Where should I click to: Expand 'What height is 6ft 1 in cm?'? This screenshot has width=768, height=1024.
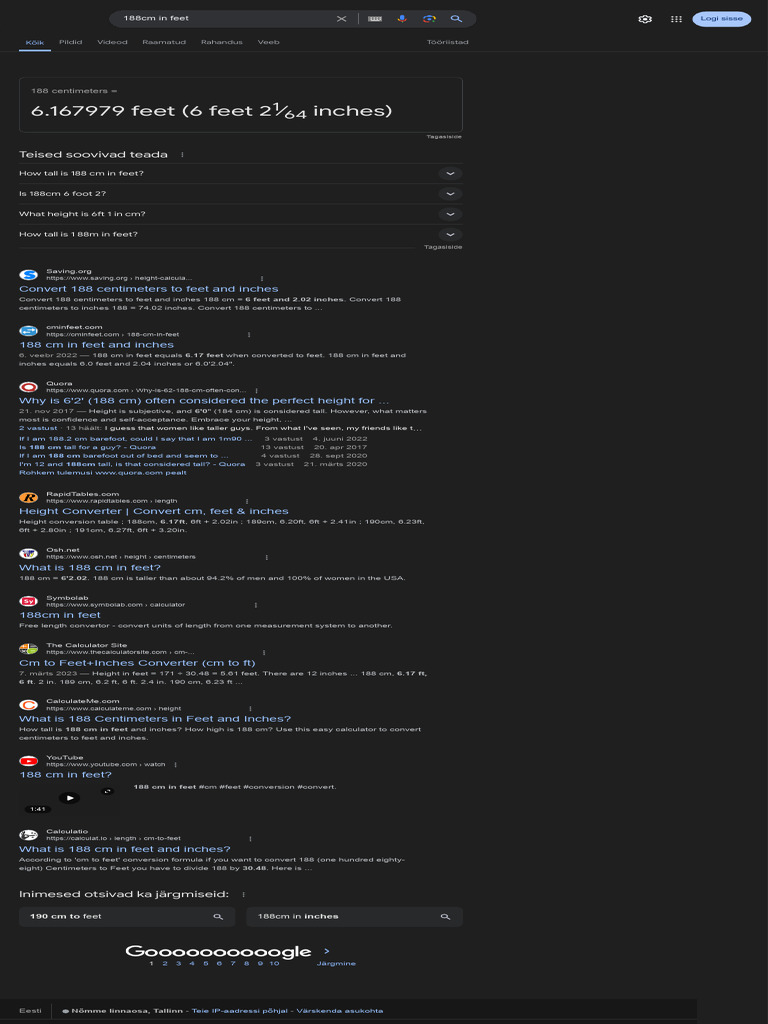(240, 214)
